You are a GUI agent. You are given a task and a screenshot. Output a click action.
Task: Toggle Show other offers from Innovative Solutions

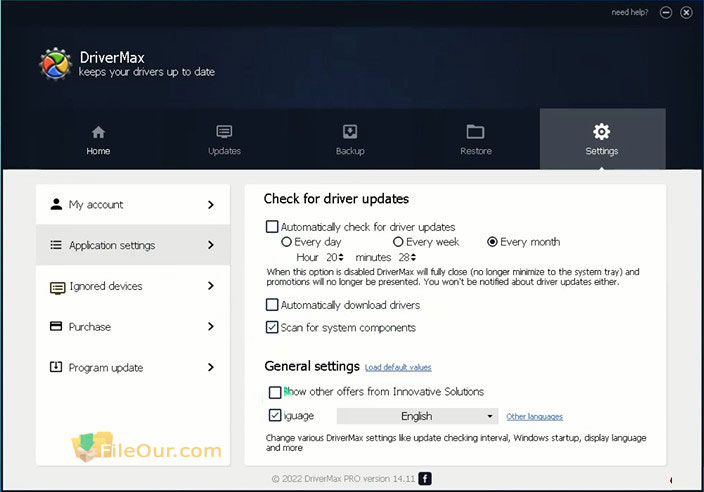point(275,392)
